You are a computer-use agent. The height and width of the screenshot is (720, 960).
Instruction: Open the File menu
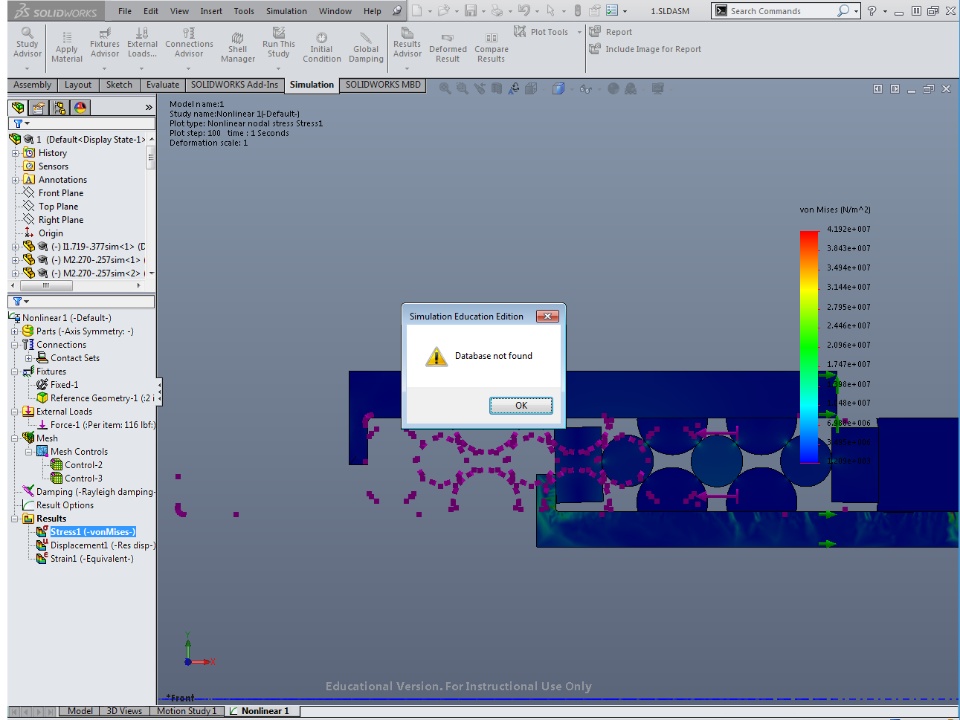coord(125,11)
